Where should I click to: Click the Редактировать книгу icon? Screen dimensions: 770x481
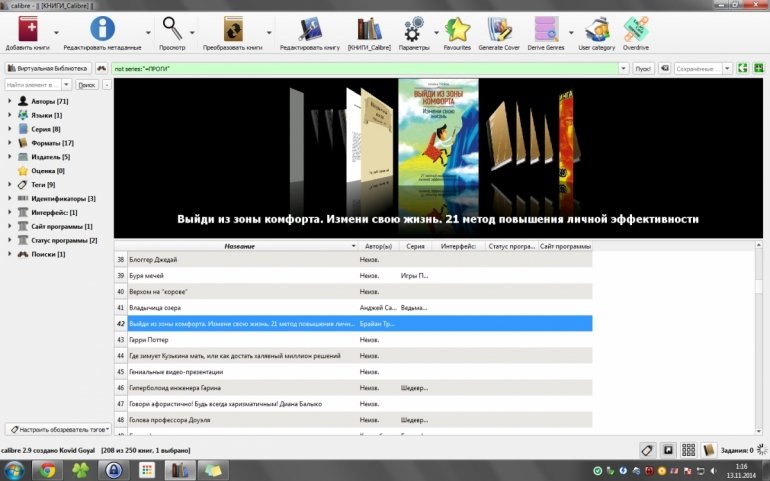(310, 29)
